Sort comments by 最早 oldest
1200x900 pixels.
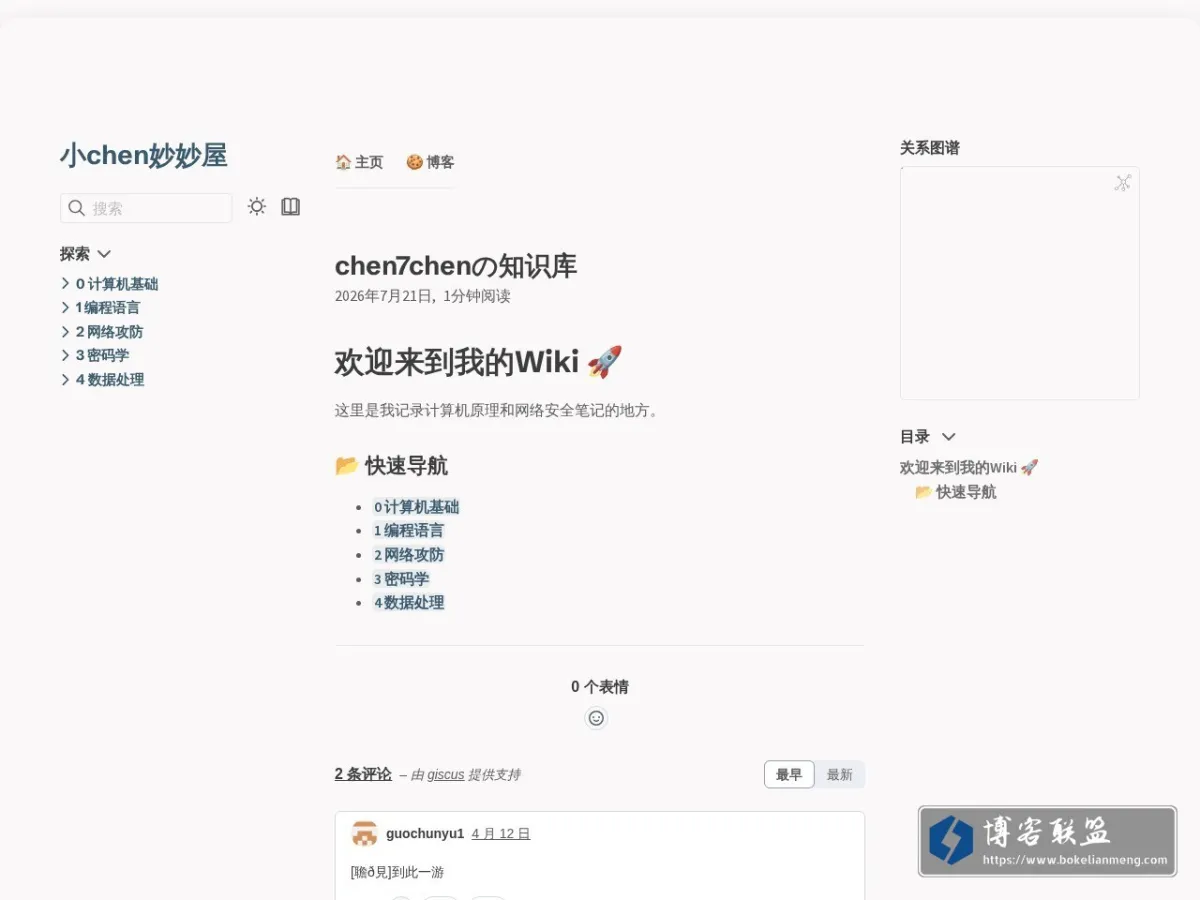tap(789, 775)
